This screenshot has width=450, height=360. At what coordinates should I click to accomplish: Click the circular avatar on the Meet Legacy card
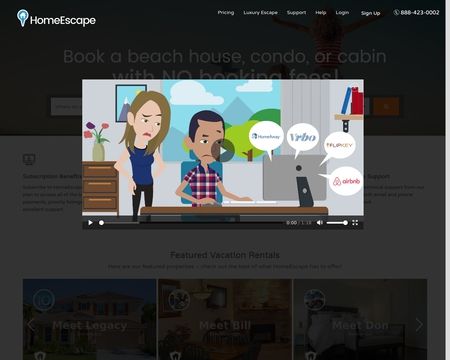coord(44,300)
